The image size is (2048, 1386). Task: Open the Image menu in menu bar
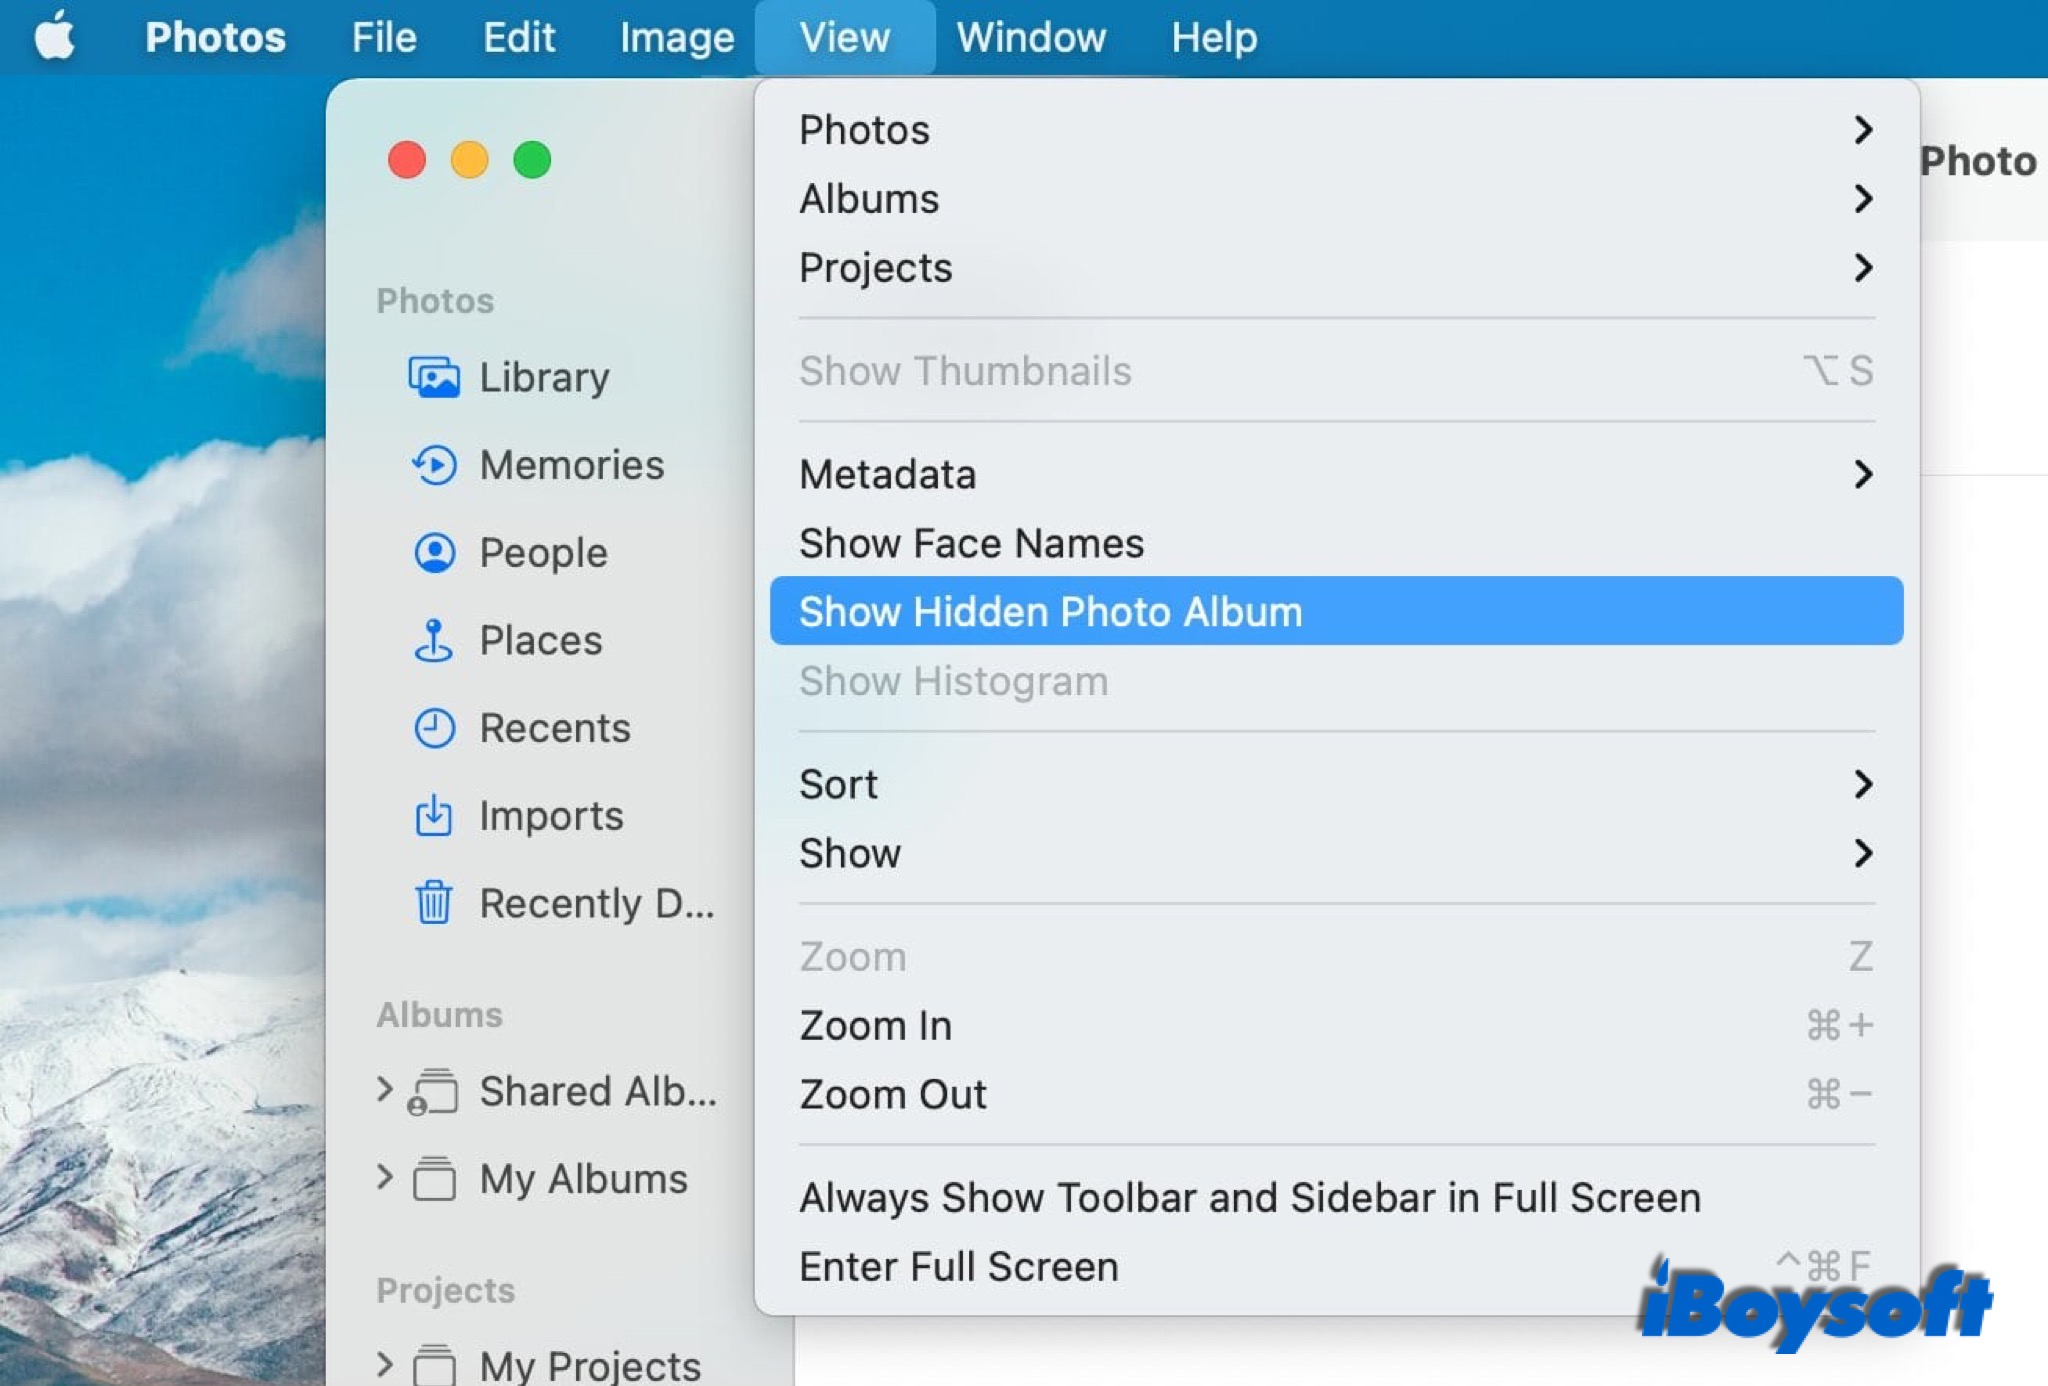676,37
